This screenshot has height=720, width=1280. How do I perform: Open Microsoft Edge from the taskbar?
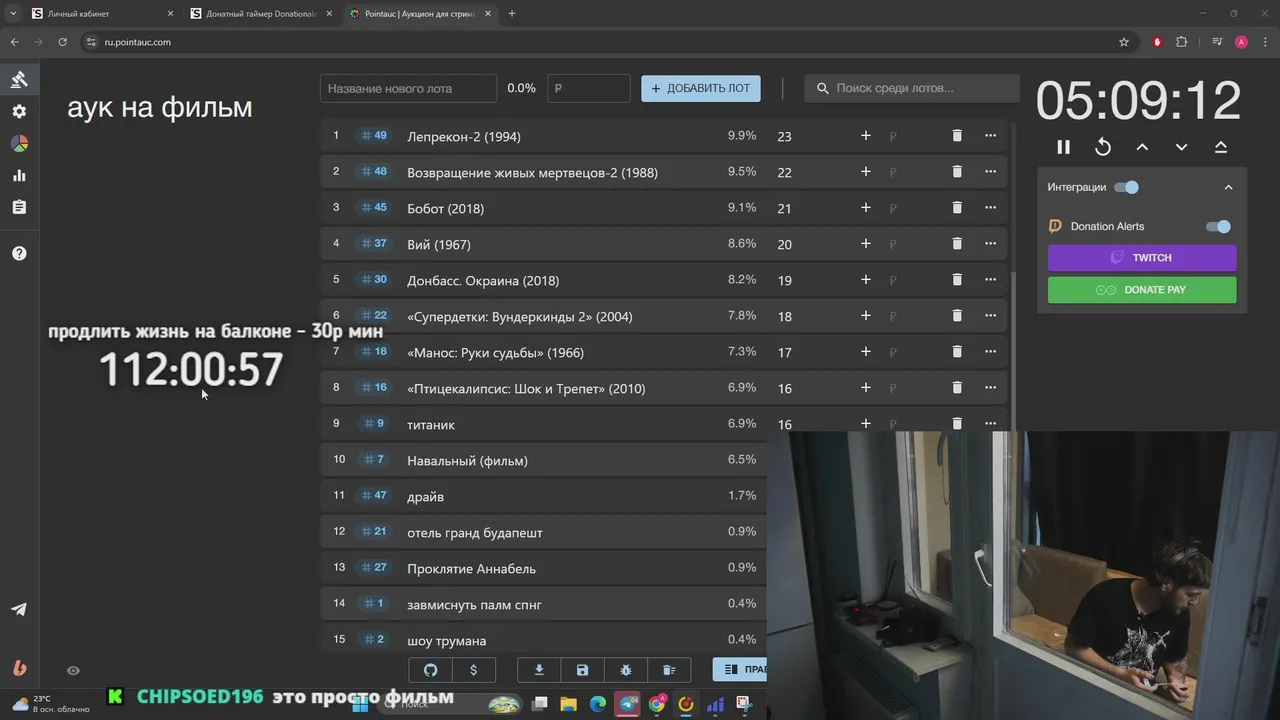tap(597, 704)
